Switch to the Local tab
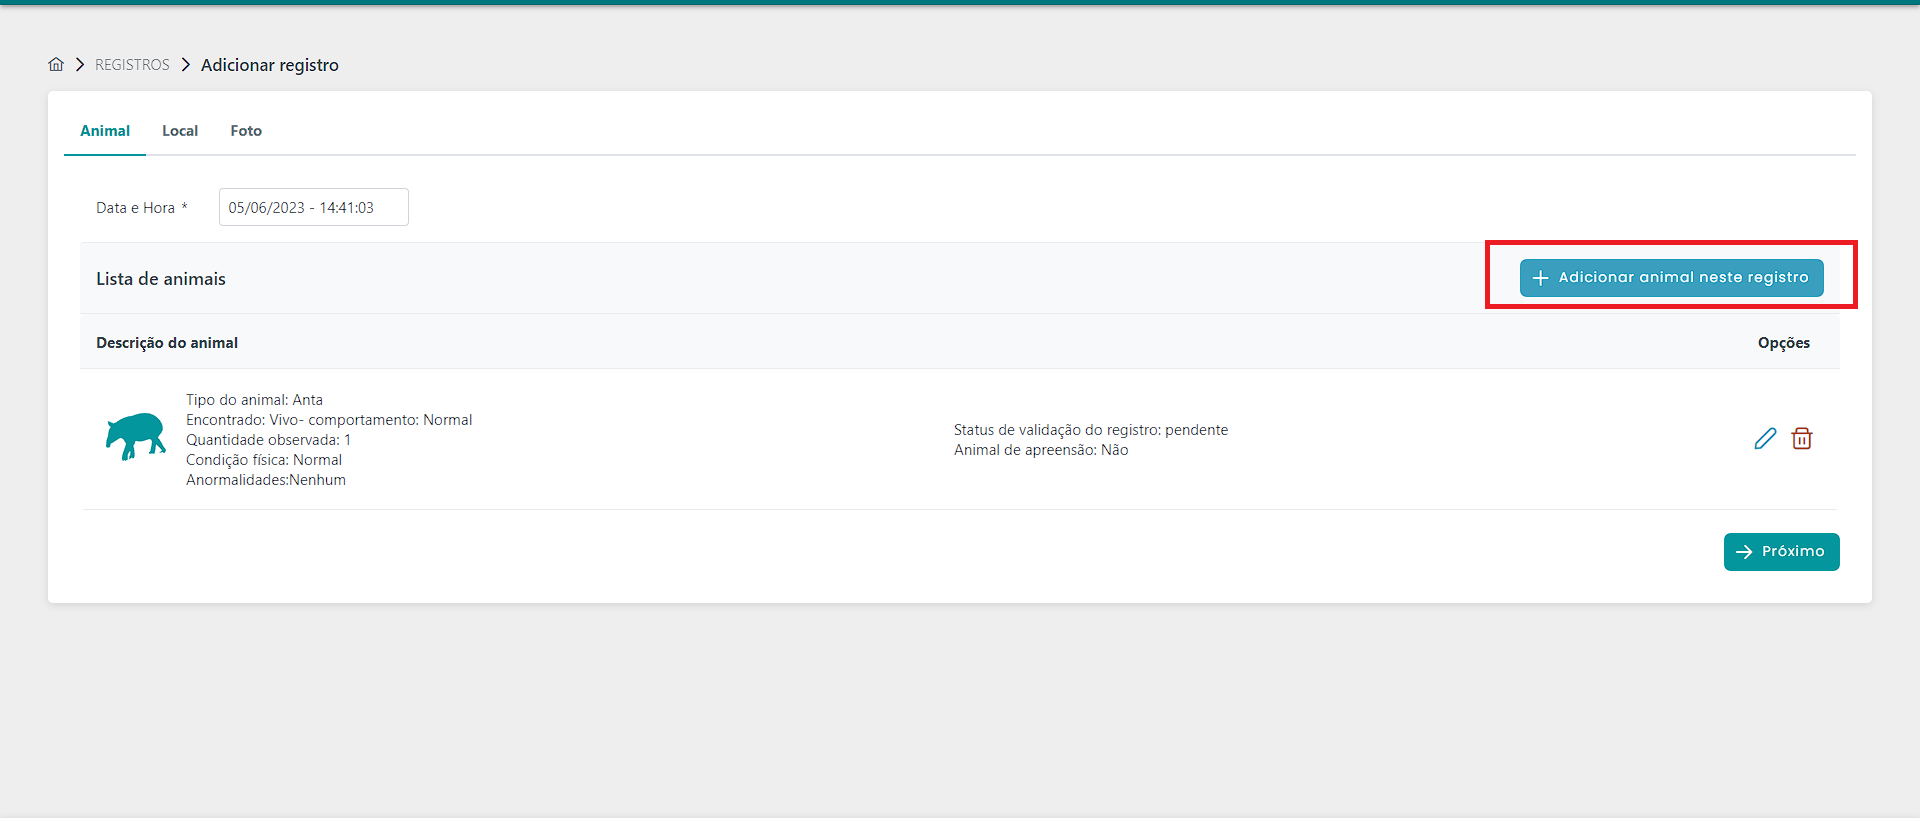Image resolution: width=1920 pixels, height=821 pixels. coord(180,131)
